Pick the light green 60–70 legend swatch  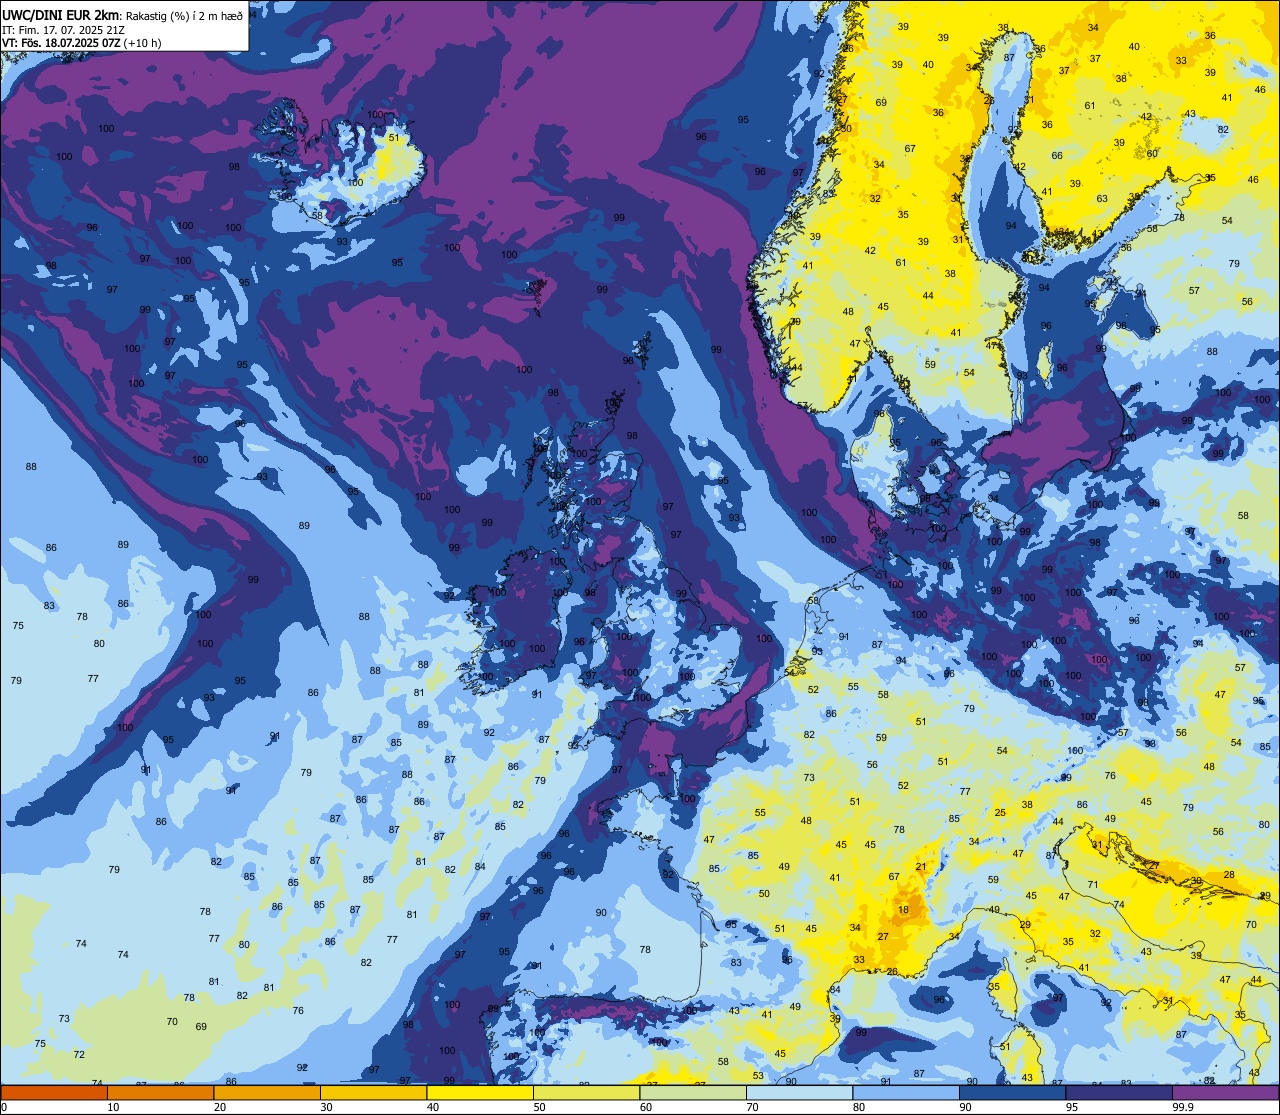693,1092
